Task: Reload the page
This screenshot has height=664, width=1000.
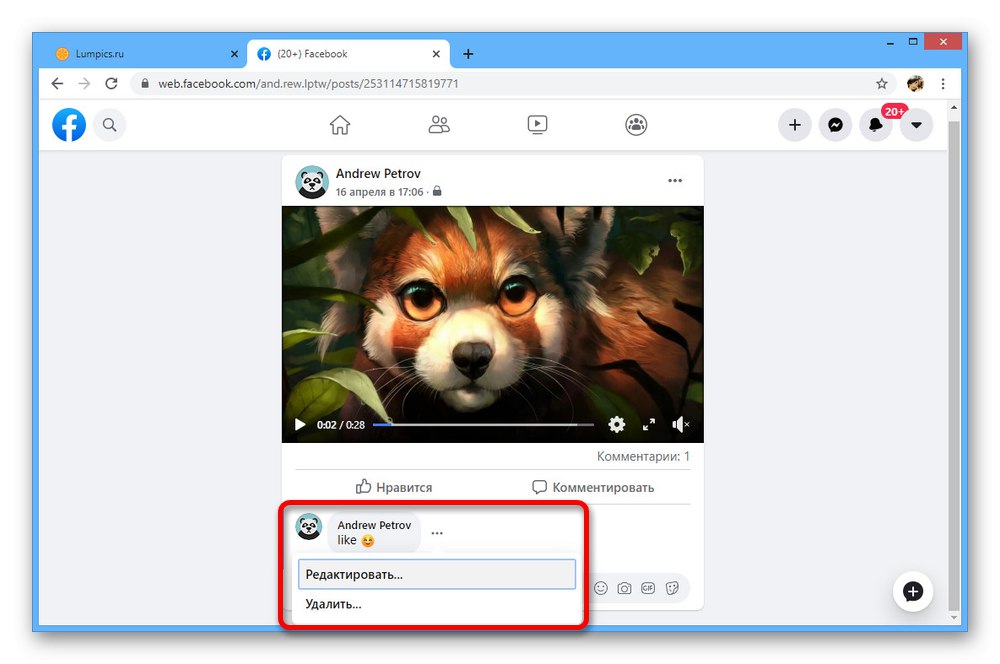Action: click(x=112, y=84)
